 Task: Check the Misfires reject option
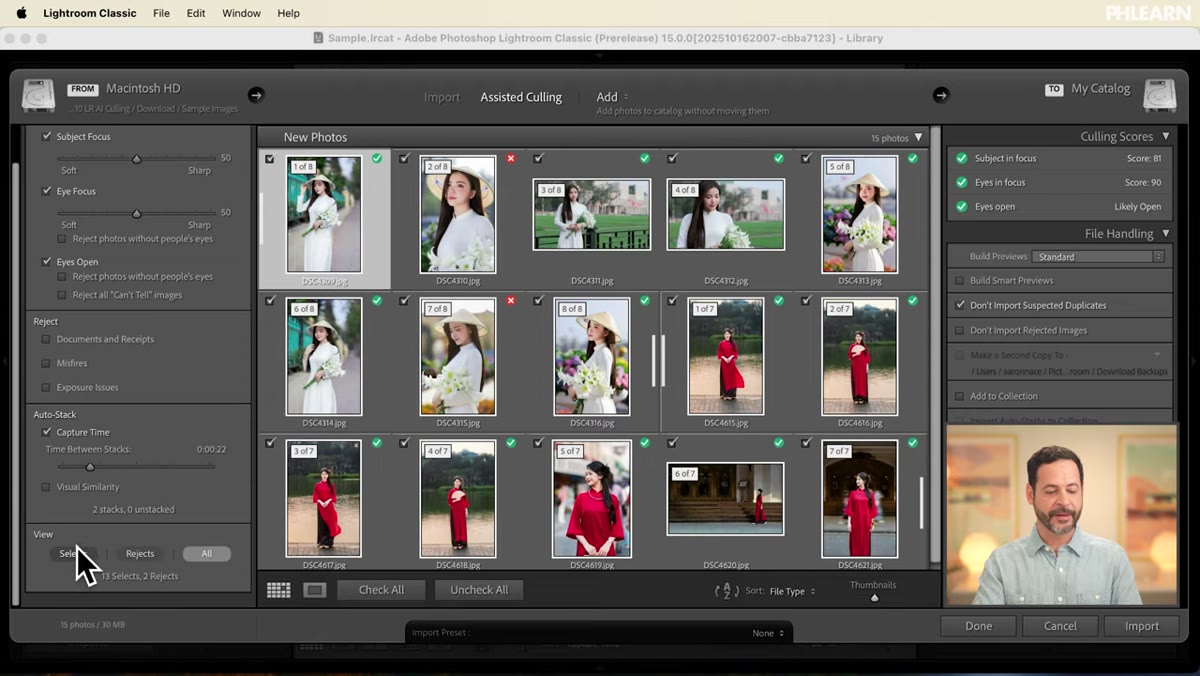tap(46, 363)
